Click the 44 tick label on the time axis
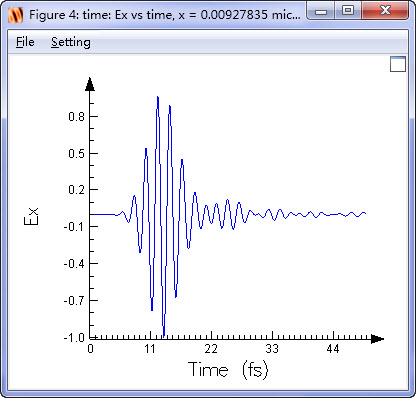 pos(333,349)
